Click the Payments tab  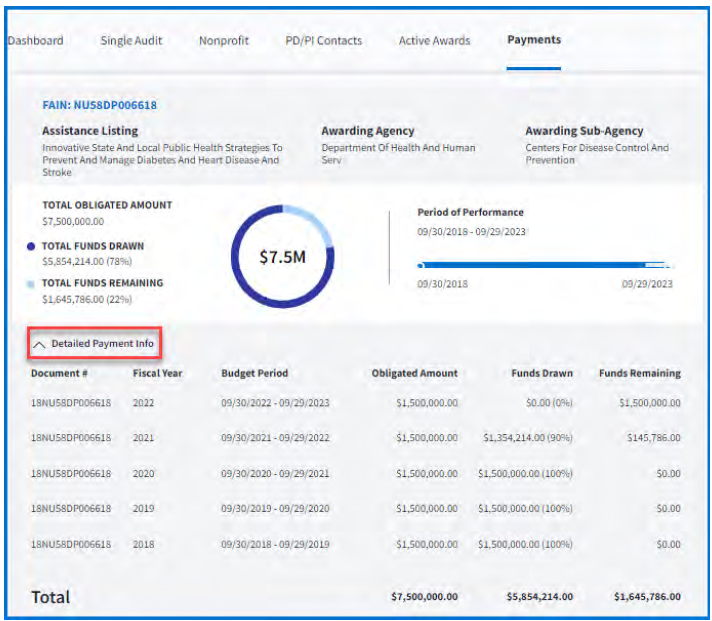[533, 40]
